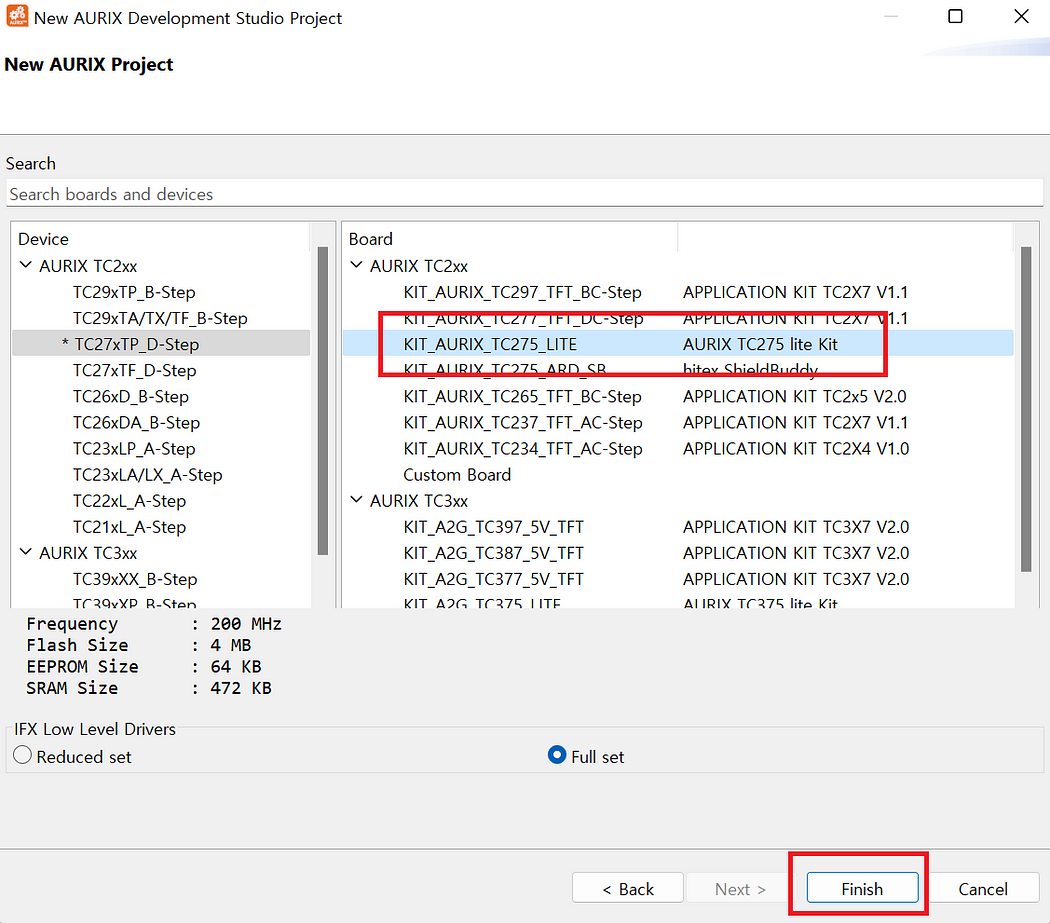Select device TC21xL_A-Step
The image size is (1050, 923).
[x=129, y=527]
